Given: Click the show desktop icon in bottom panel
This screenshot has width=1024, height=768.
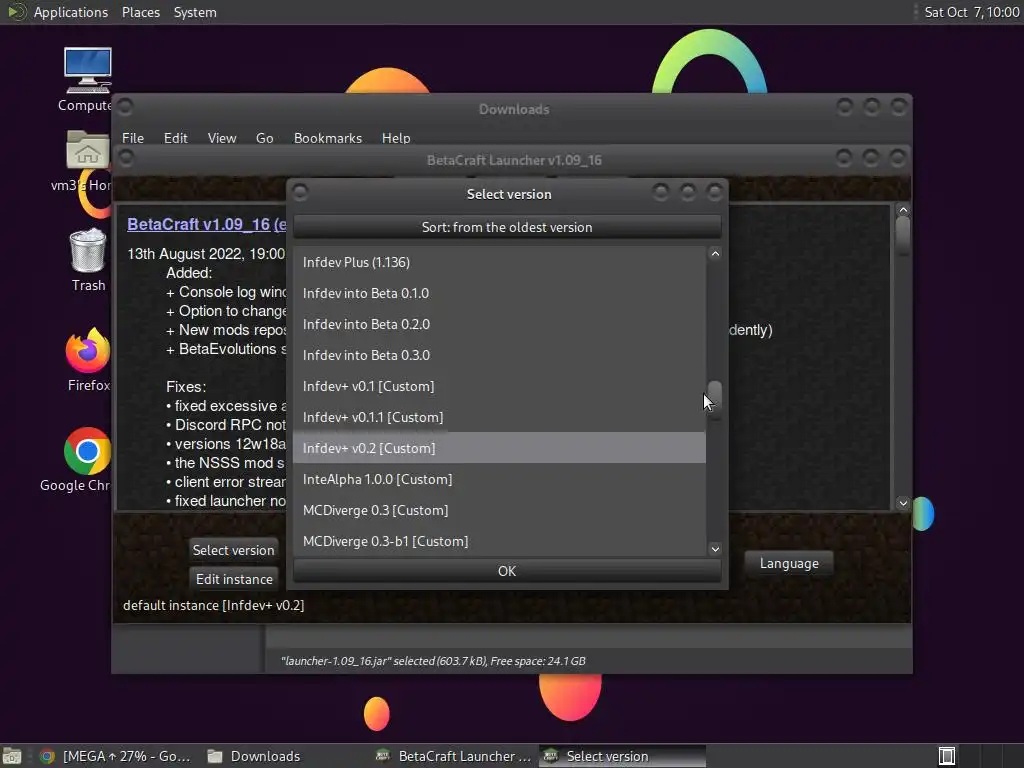Looking at the screenshot, I should coord(12,756).
